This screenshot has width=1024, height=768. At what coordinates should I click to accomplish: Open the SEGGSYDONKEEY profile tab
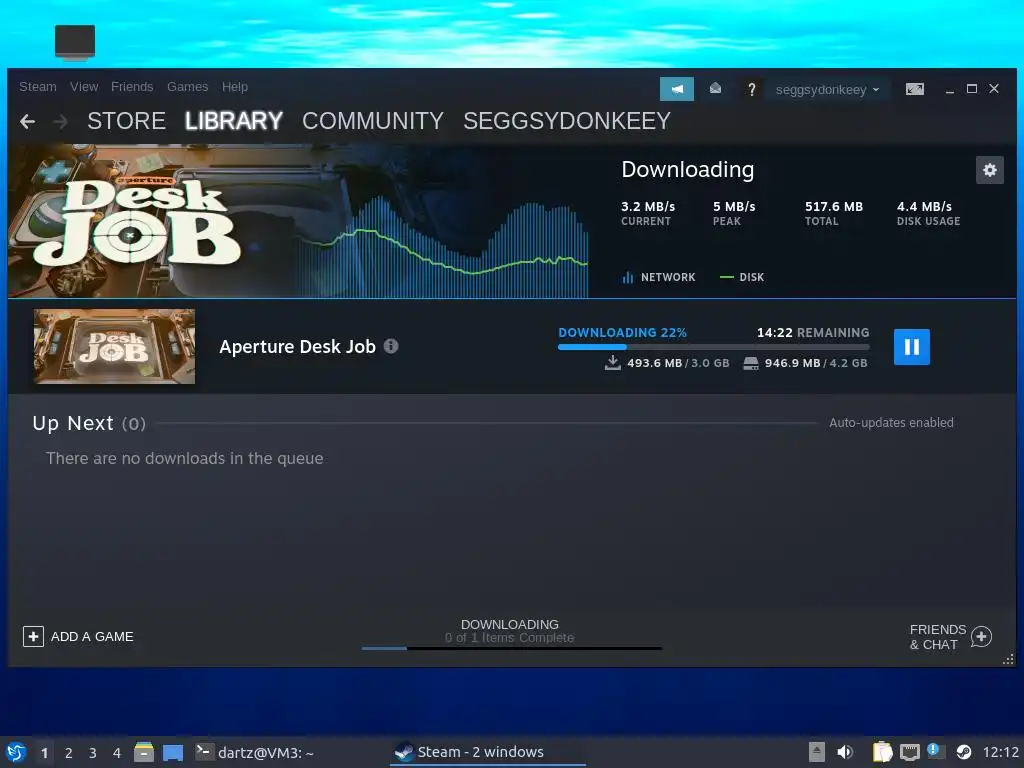point(567,121)
